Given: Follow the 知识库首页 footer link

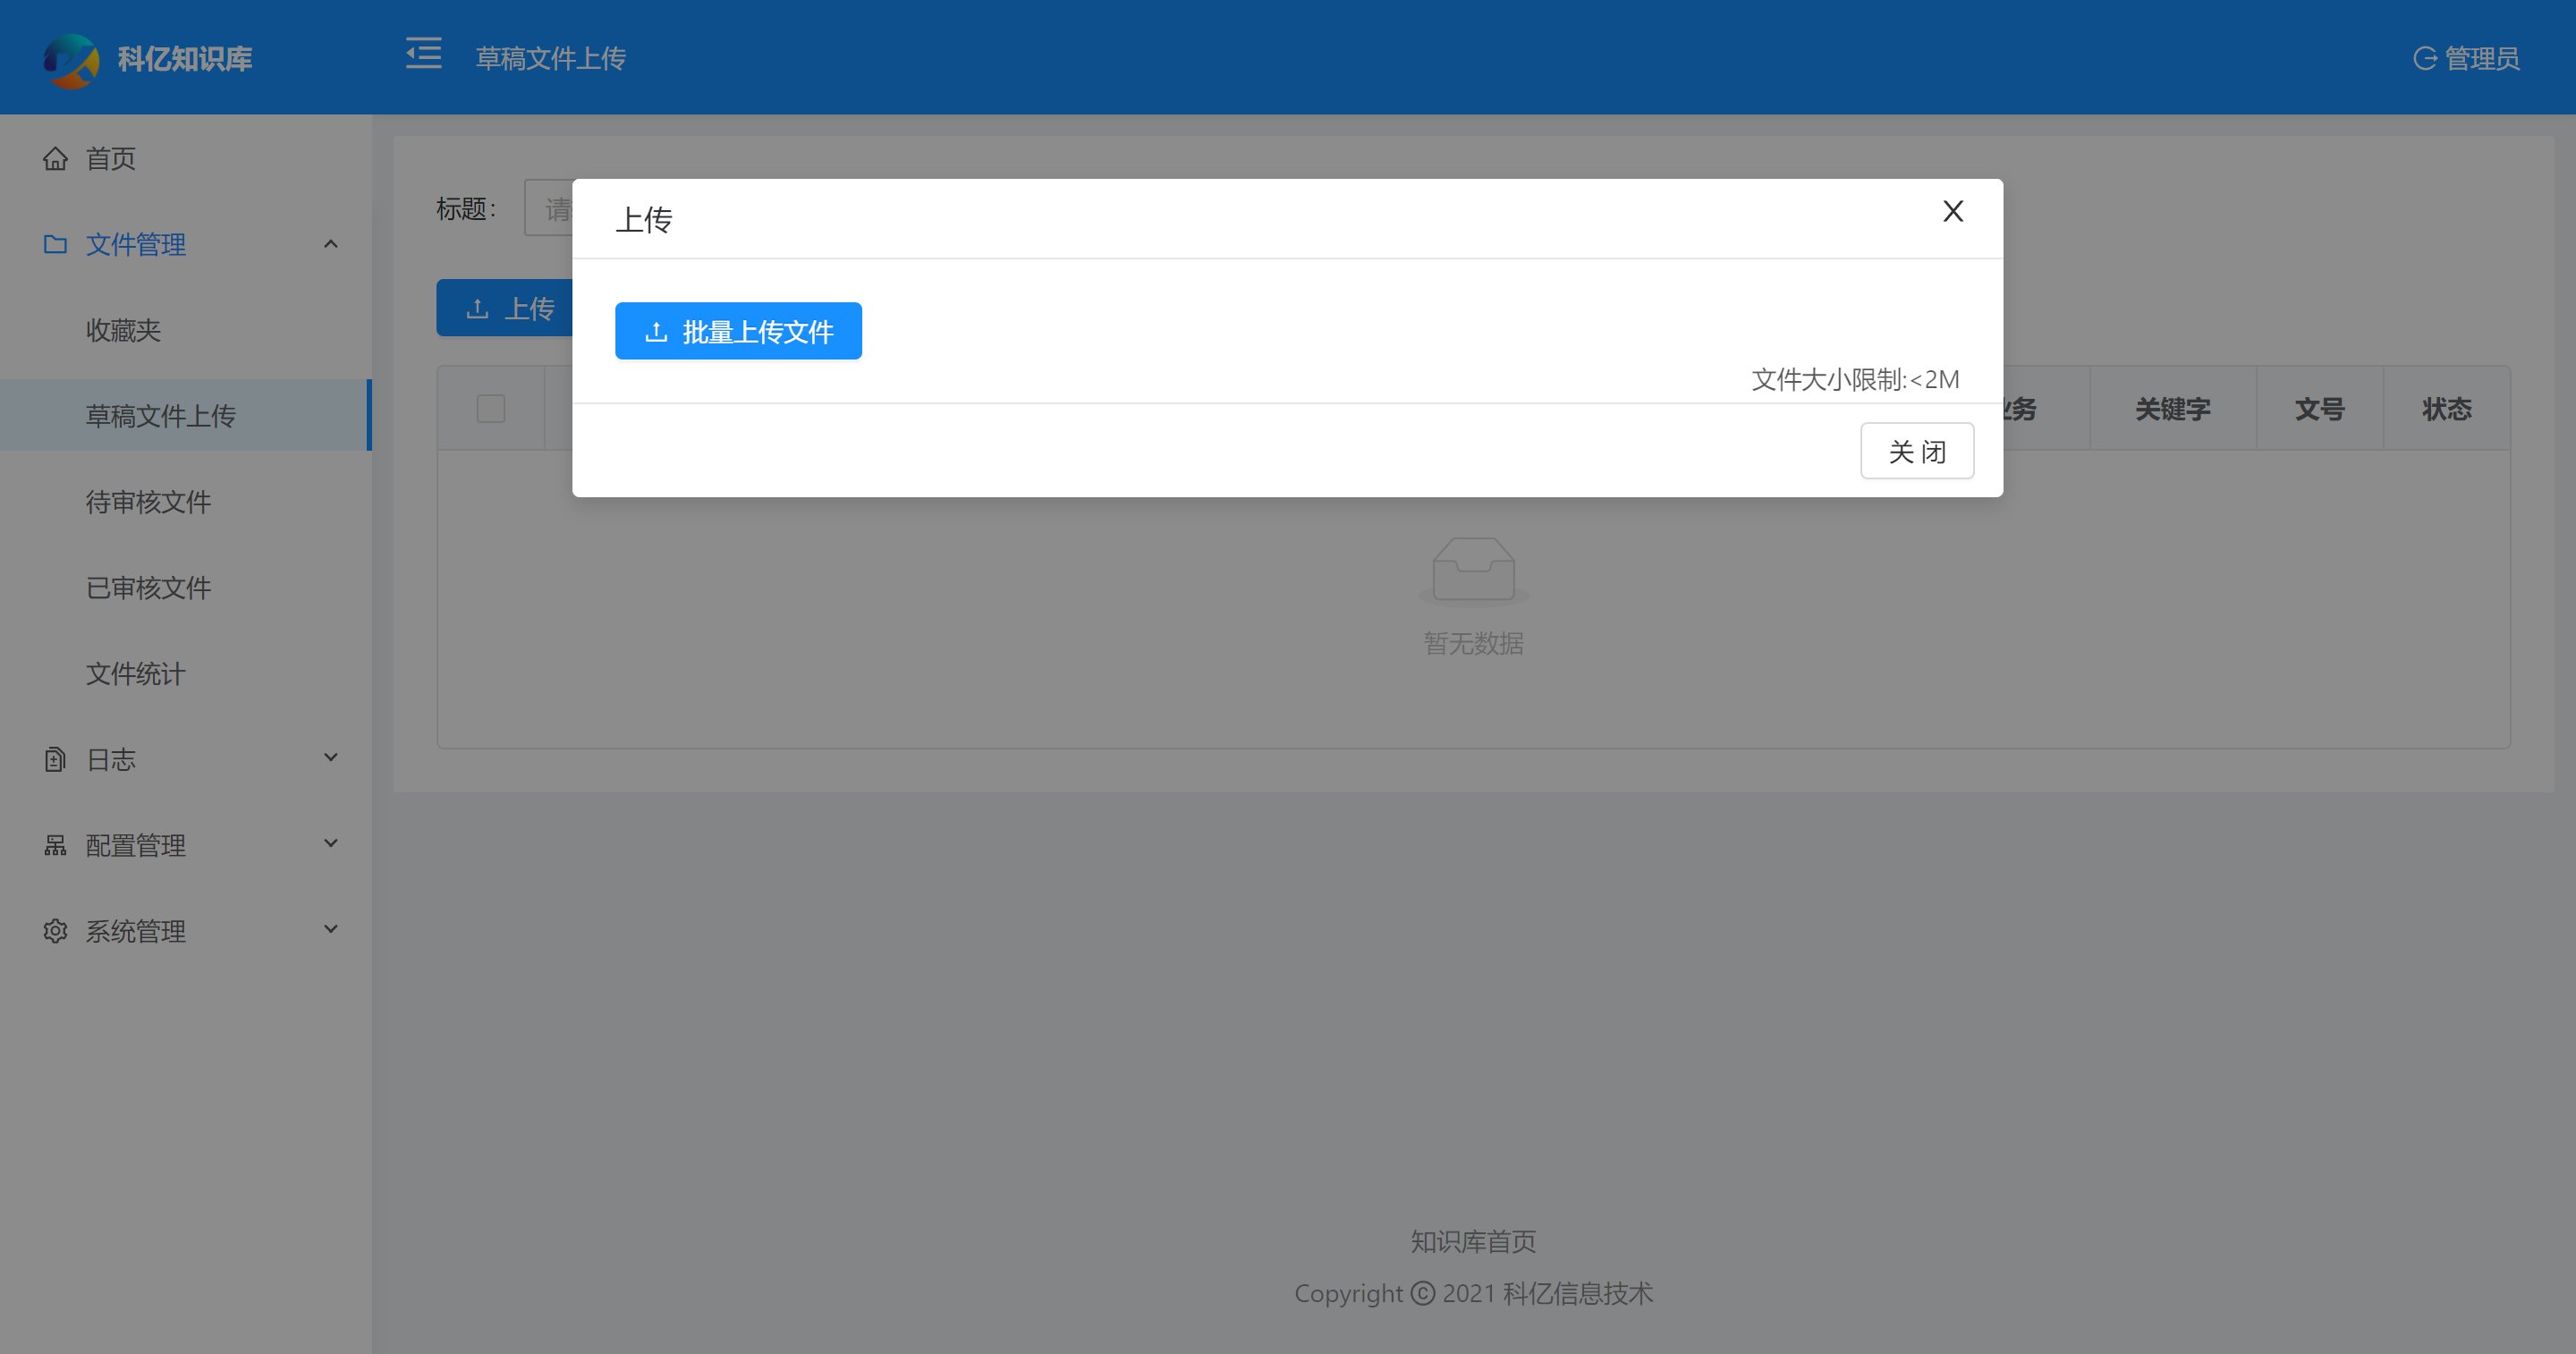Looking at the screenshot, I should (1472, 1242).
